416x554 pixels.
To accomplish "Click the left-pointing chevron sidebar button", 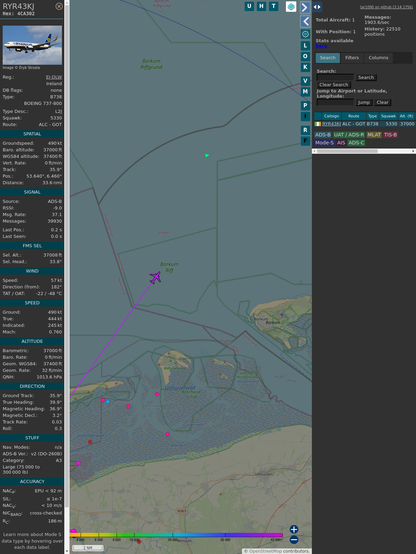I will click(305, 22).
